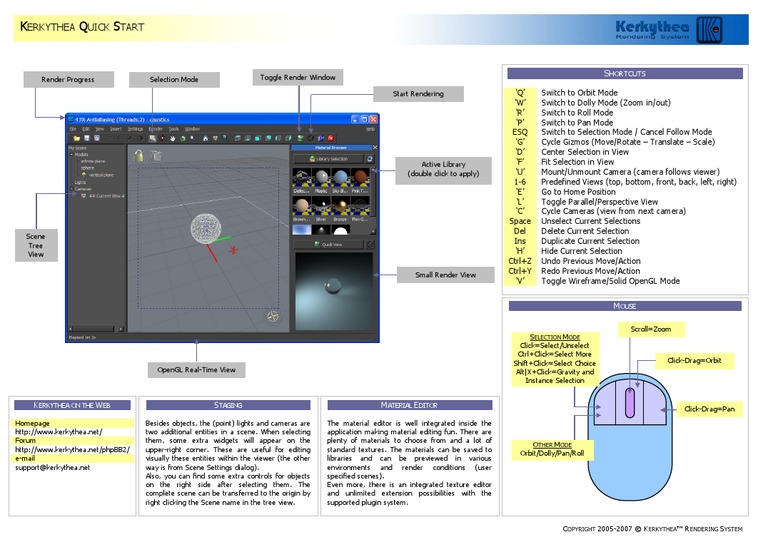Click the navigation compass in viewport corner
Image resolution: width=768 pixels, height=542 pixels.
point(272,316)
